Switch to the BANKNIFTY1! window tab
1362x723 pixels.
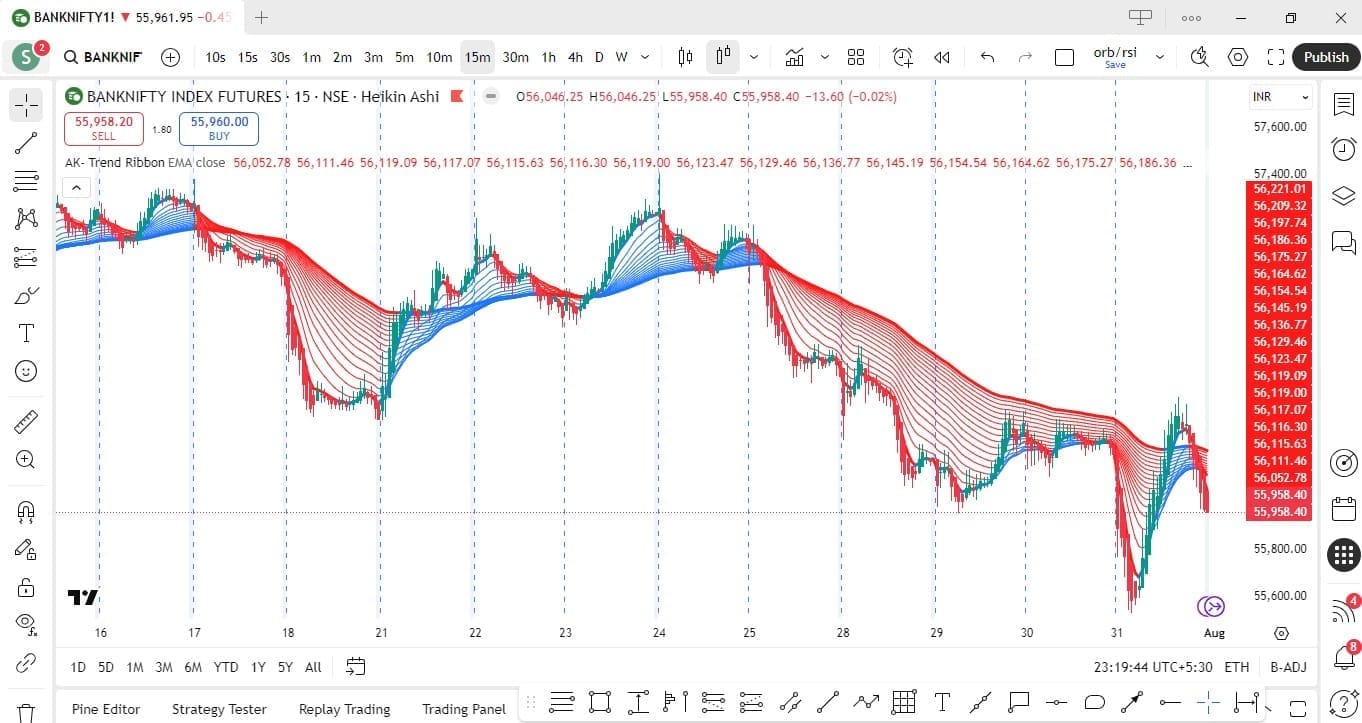pos(123,17)
